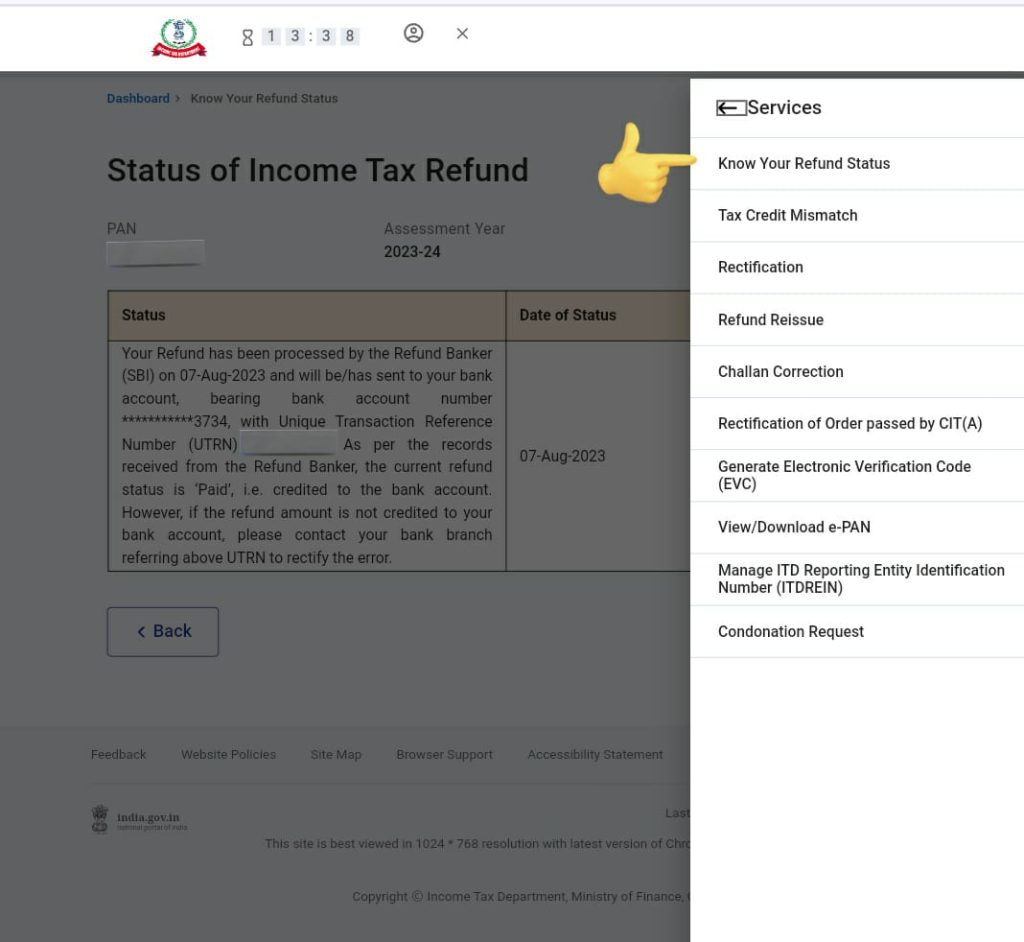
Task: Go to Dashboard via breadcrumb link
Action: [x=138, y=98]
